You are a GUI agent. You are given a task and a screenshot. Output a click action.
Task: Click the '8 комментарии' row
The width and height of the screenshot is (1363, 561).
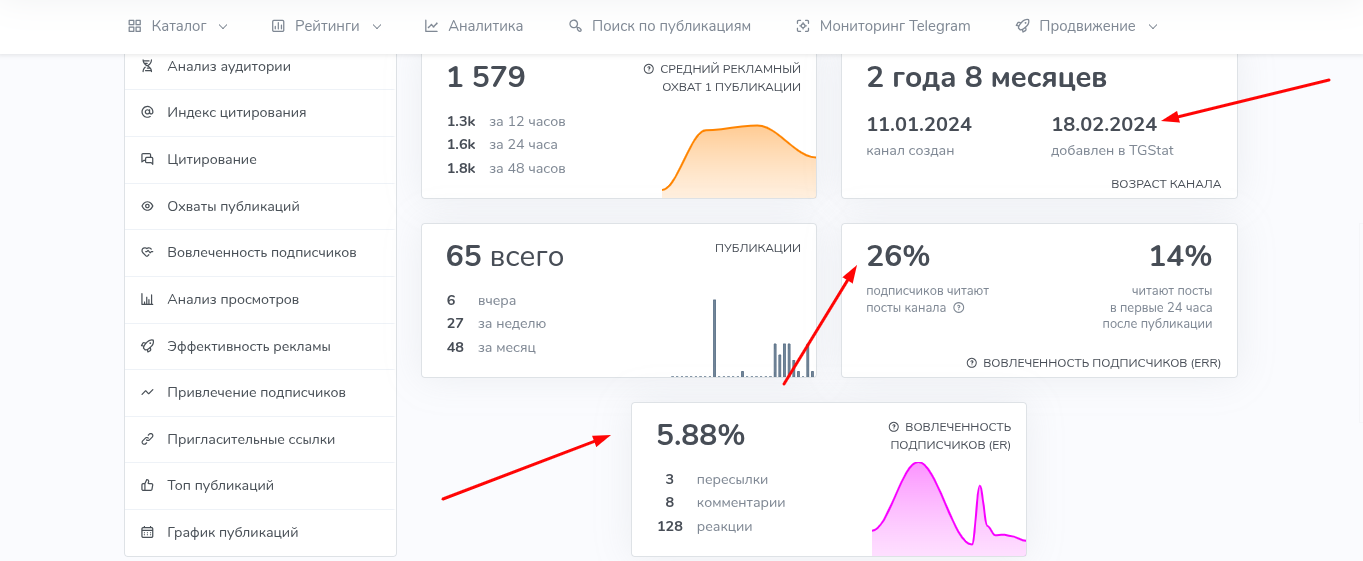click(725, 503)
